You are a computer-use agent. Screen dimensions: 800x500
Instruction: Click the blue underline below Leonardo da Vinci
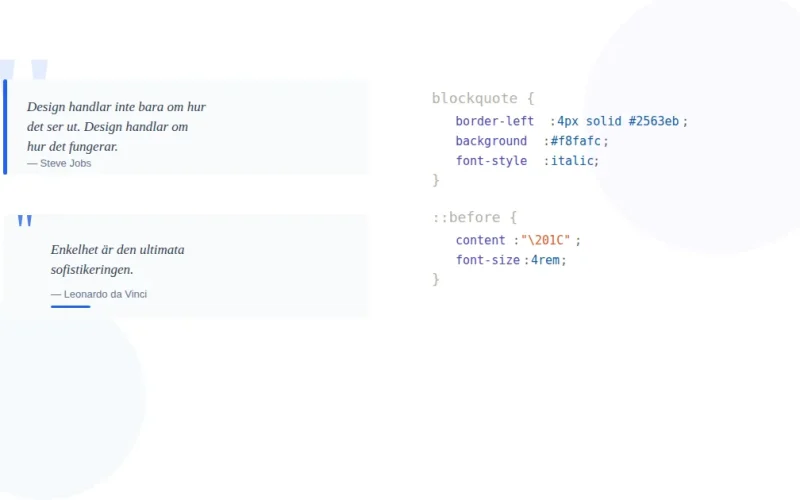(70, 306)
